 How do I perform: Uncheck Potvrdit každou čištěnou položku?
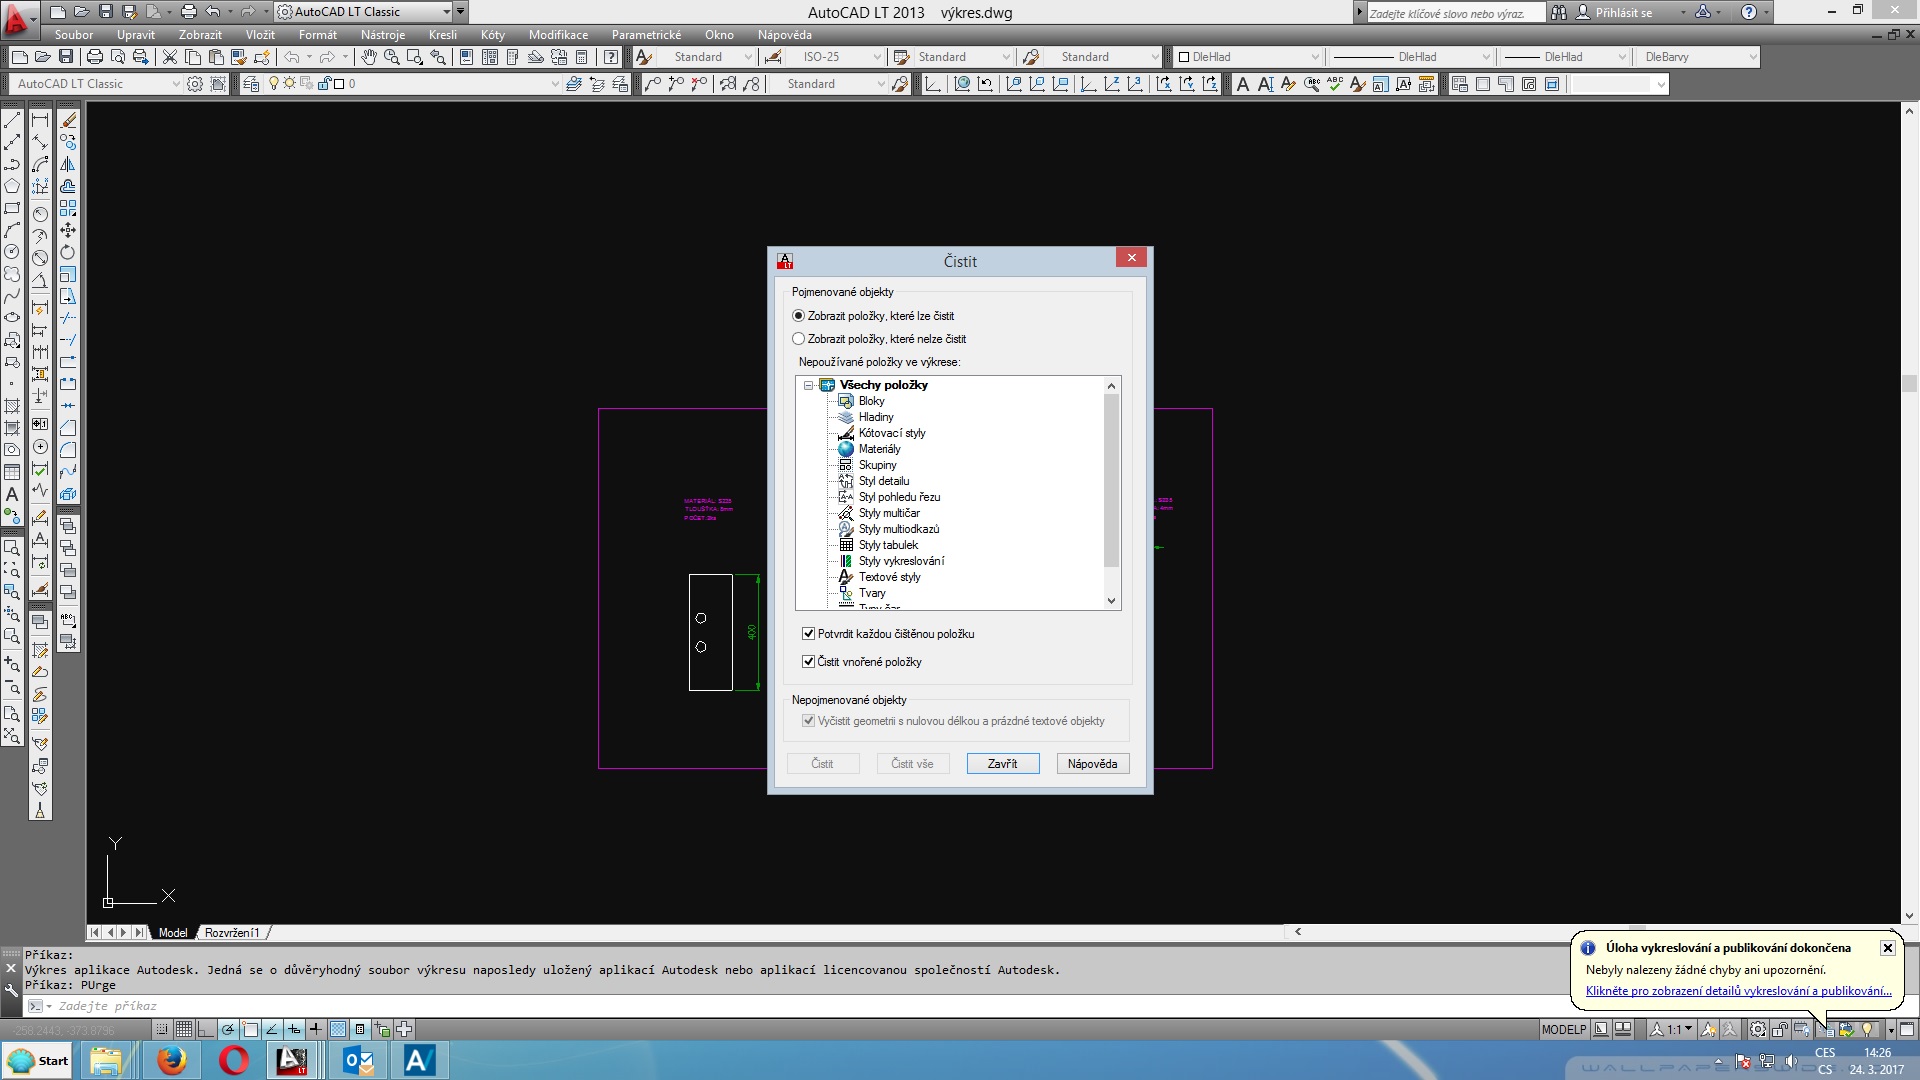(809, 634)
